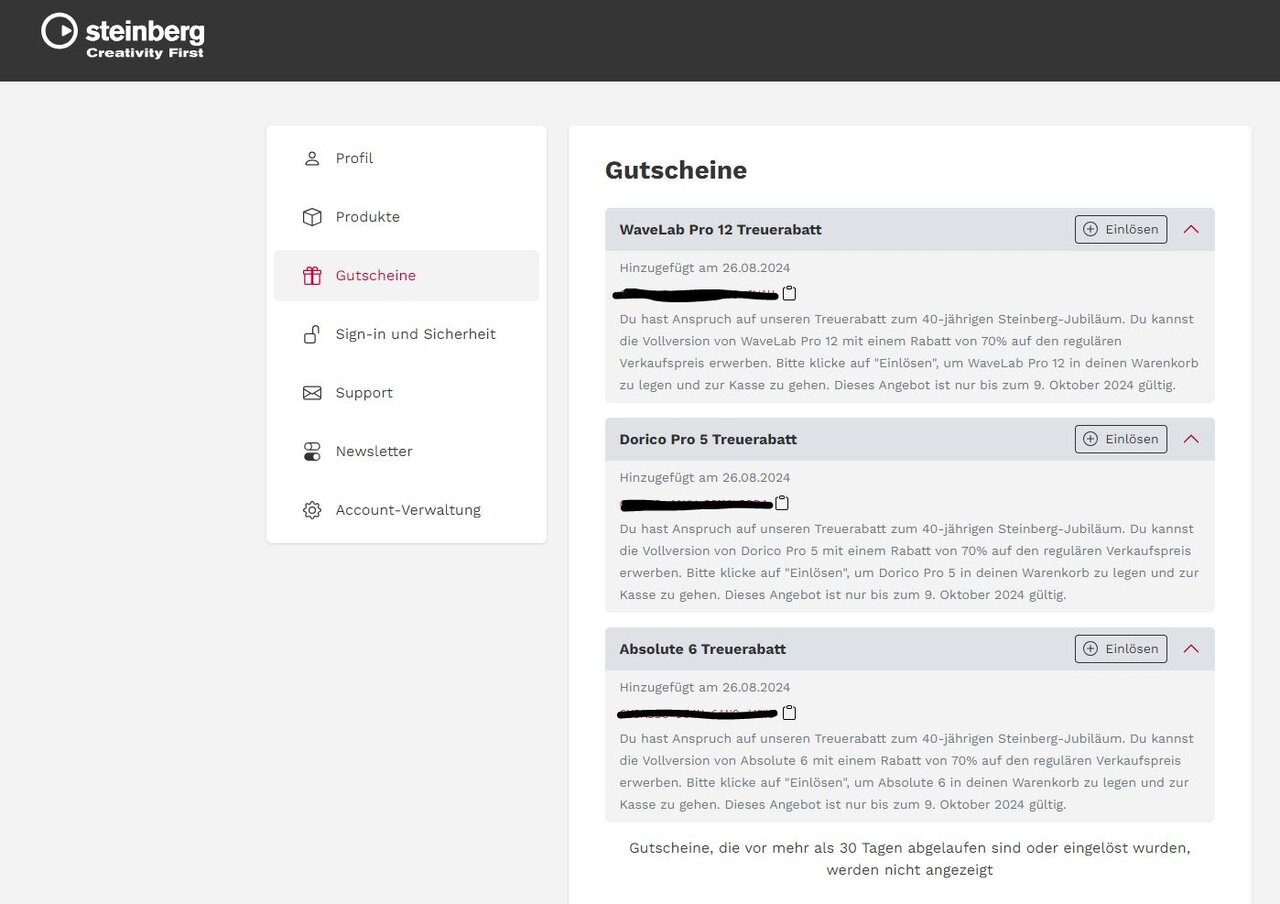Click the 'WaveLab Pro 12 Treuerabatt' title
Screen dimensions: 1280x904
click(720, 230)
